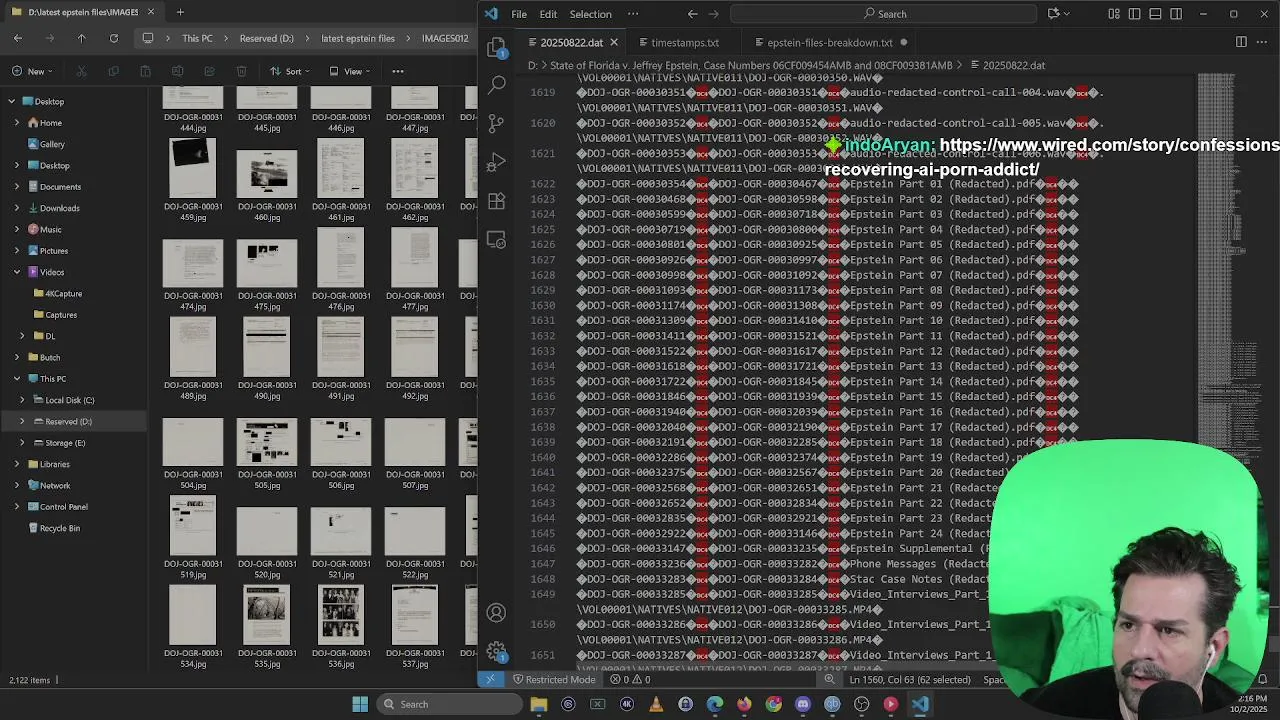Add a new File Explorer tab
This screenshot has width=1280, height=720.
(x=180, y=12)
